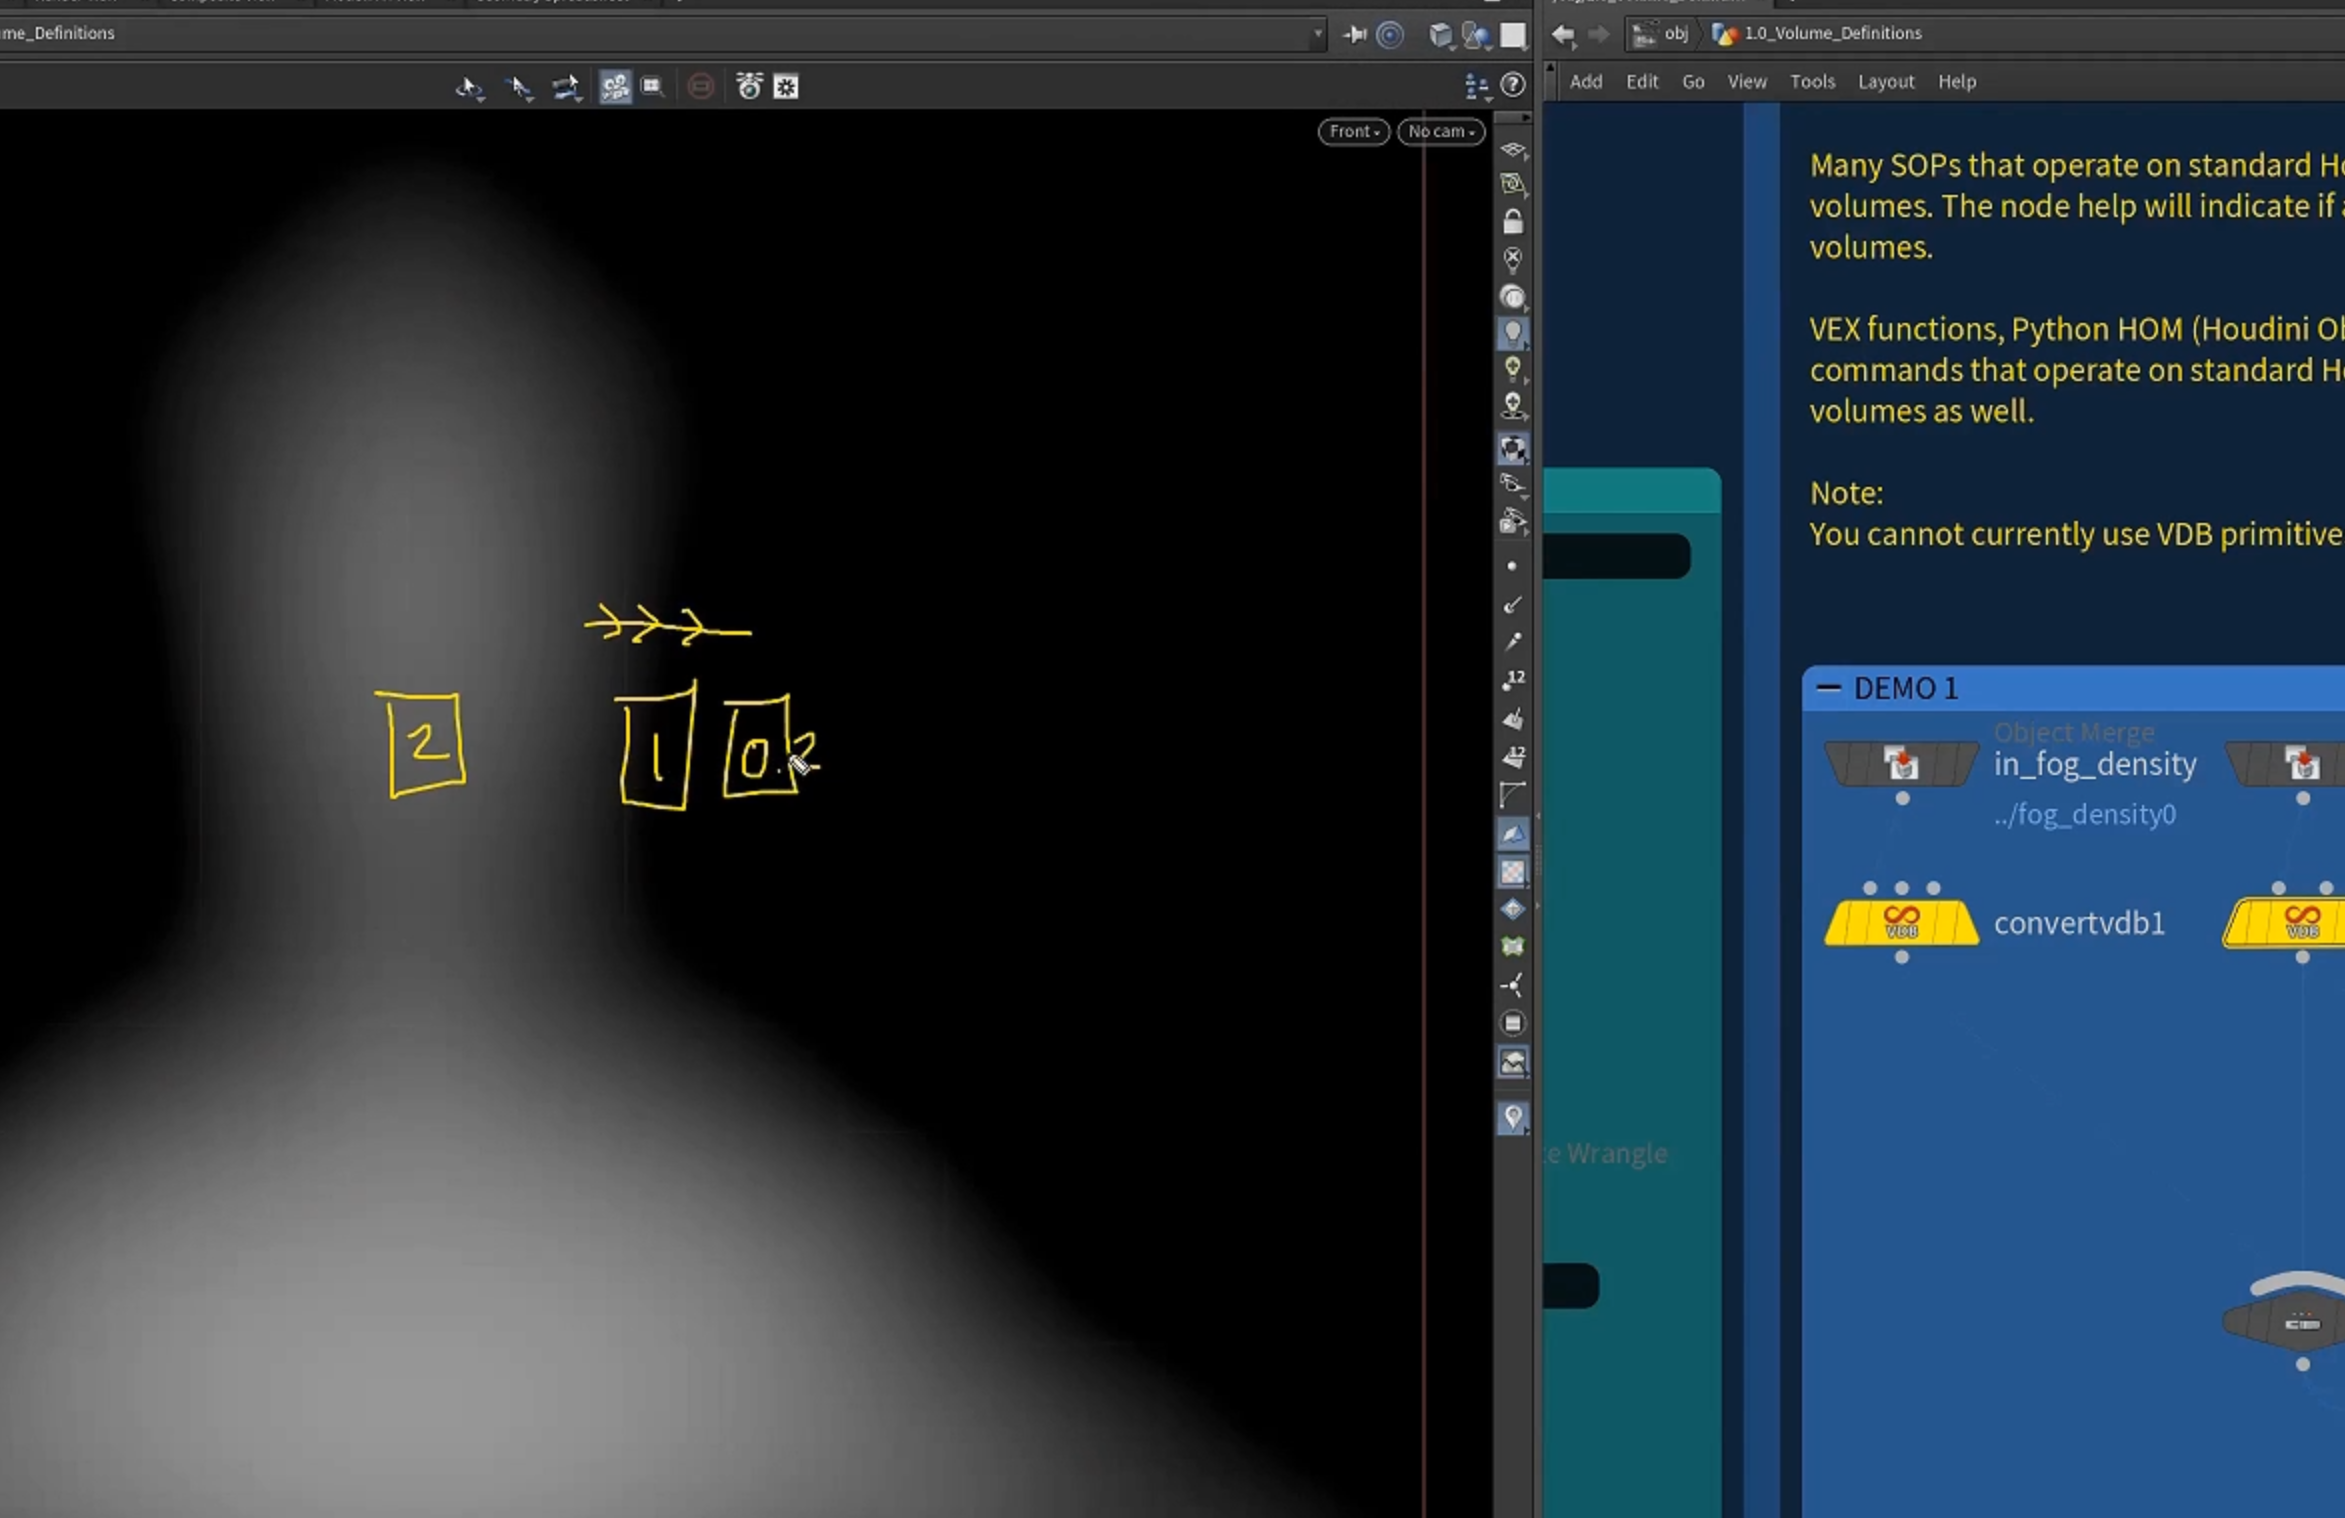The width and height of the screenshot is (2345, 1518).
Task: Click the pin network path icon
Action: (x=1355, y=35)
